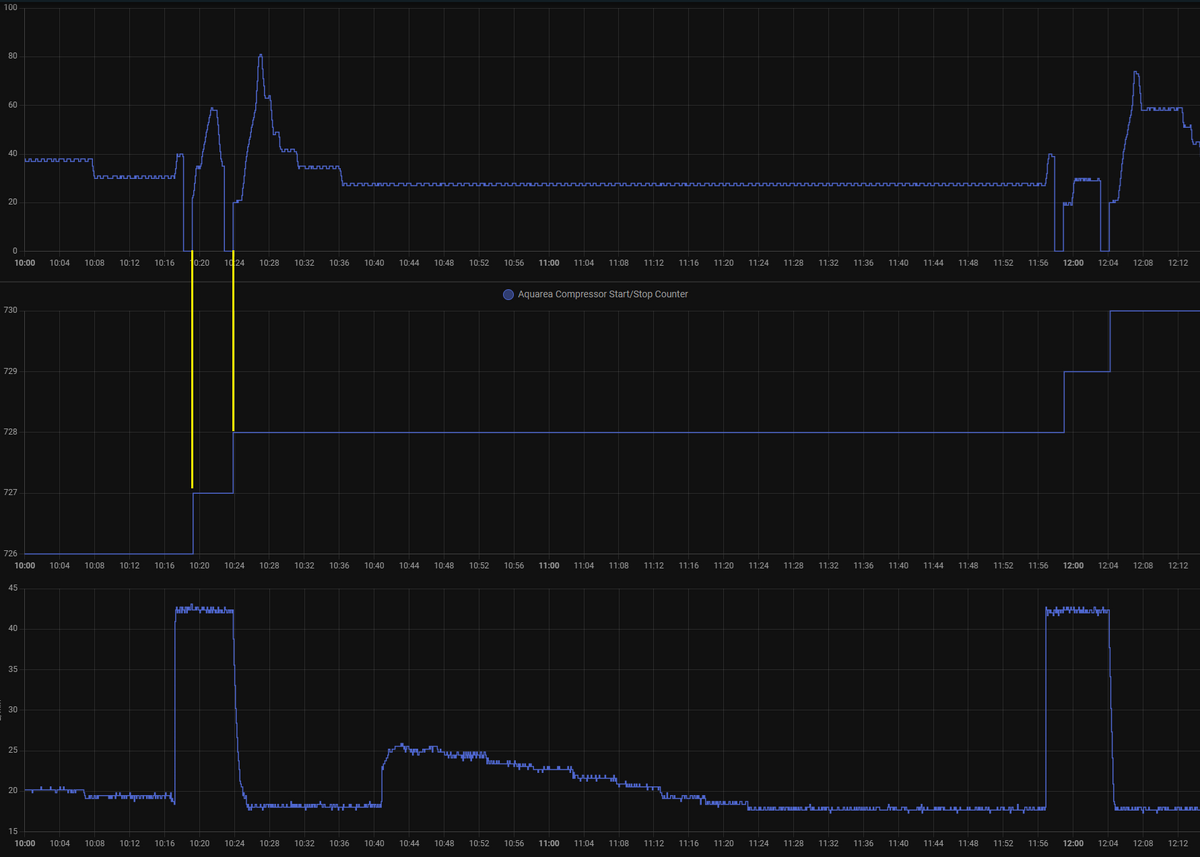This screenshot has height=857, width=1200.
Task: Click the counter step at the 729 level
Action: tap(1087, 372)
